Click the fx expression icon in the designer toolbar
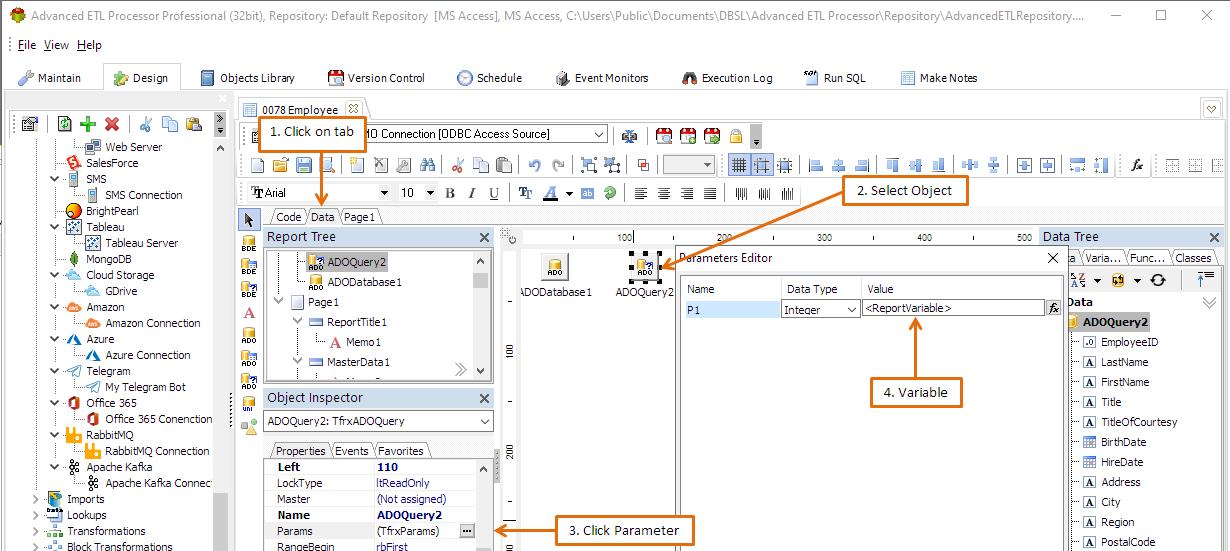The height and width of the screenshot is (551, 1230). (1137, 165)
